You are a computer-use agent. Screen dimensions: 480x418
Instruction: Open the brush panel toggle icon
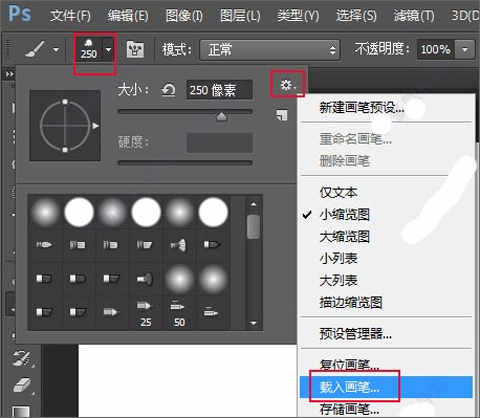coord(135,50)
